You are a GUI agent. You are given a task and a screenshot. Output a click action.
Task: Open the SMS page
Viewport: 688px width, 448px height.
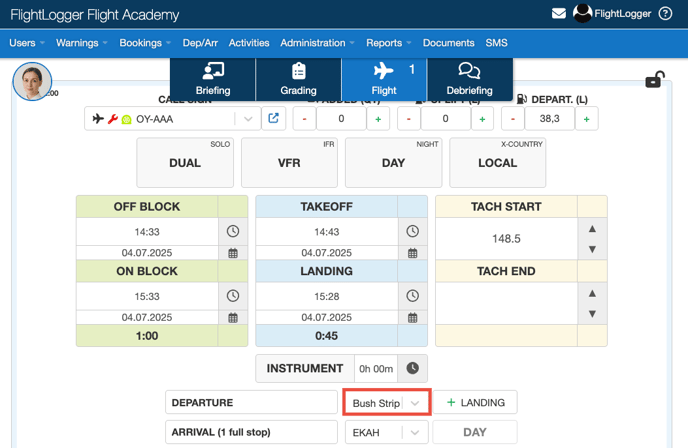496,43
